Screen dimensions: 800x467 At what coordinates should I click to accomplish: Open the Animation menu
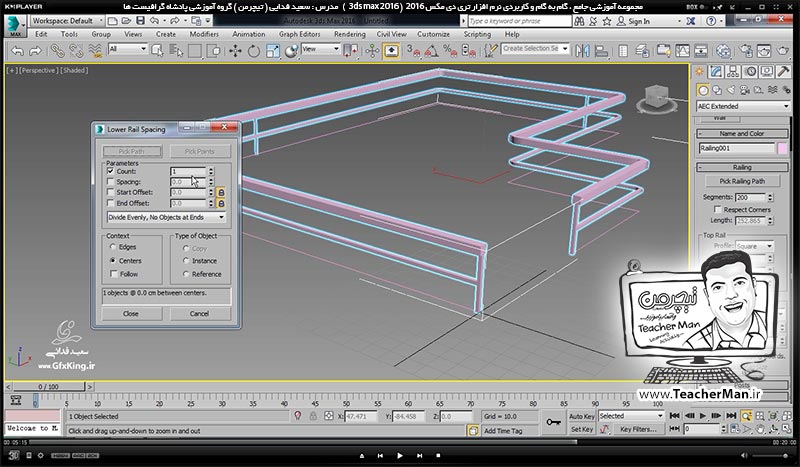[x=248, y=34]
